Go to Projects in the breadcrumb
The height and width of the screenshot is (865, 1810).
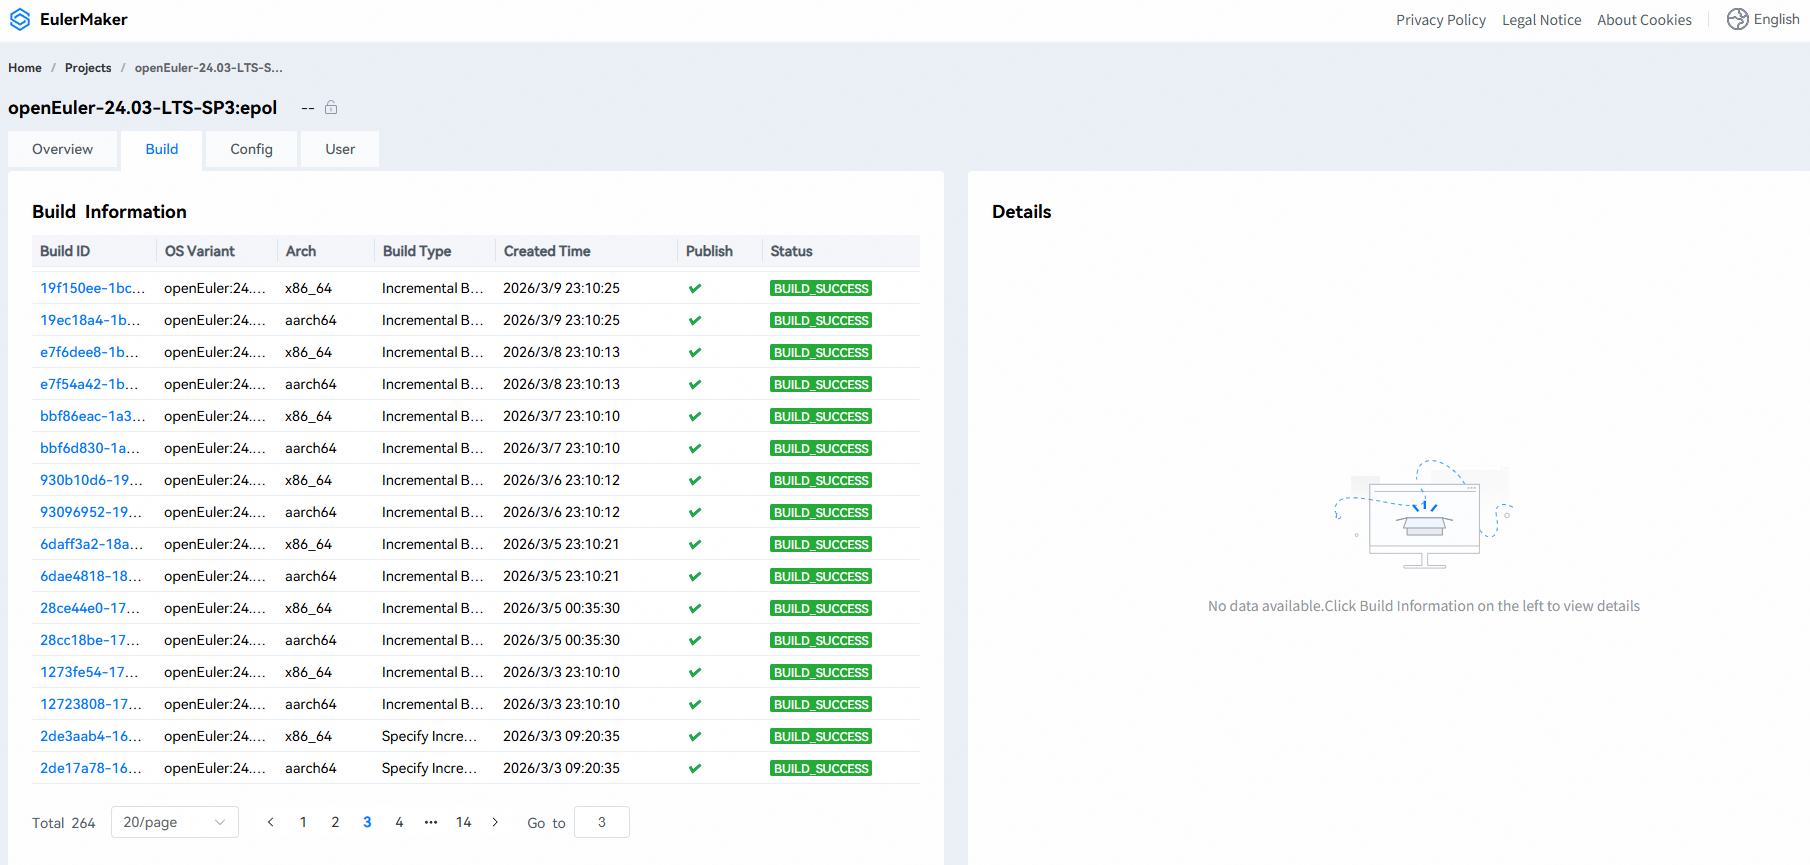click(88, 68)
